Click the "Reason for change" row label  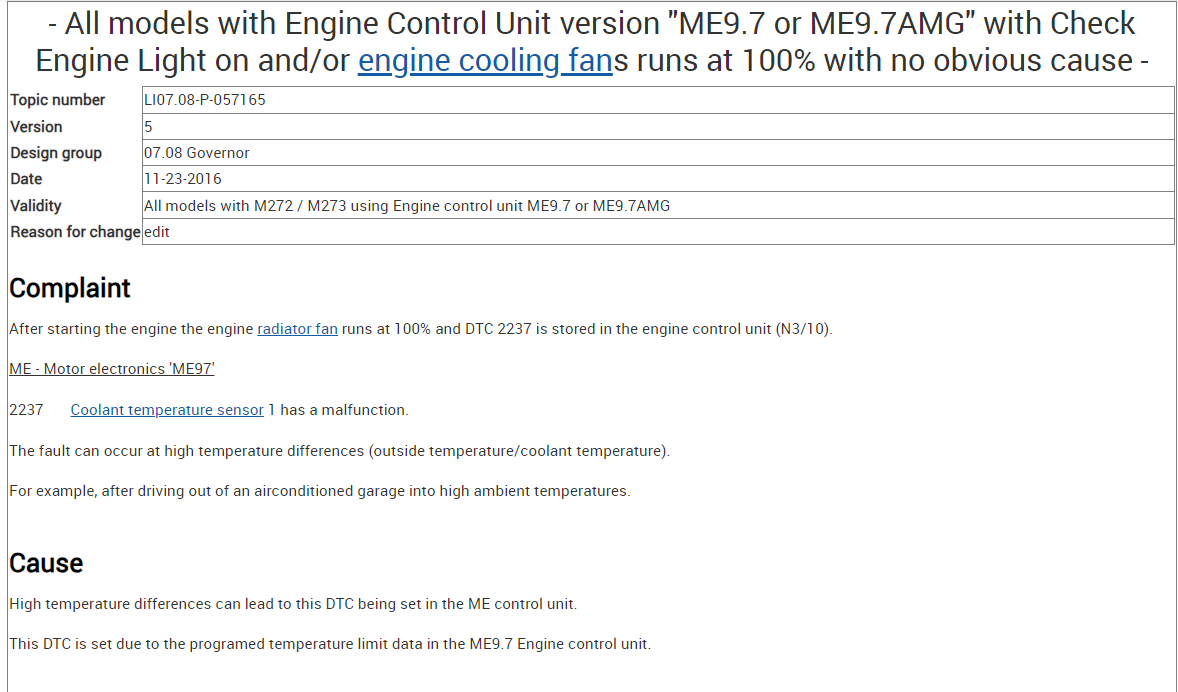pos(75,232)
